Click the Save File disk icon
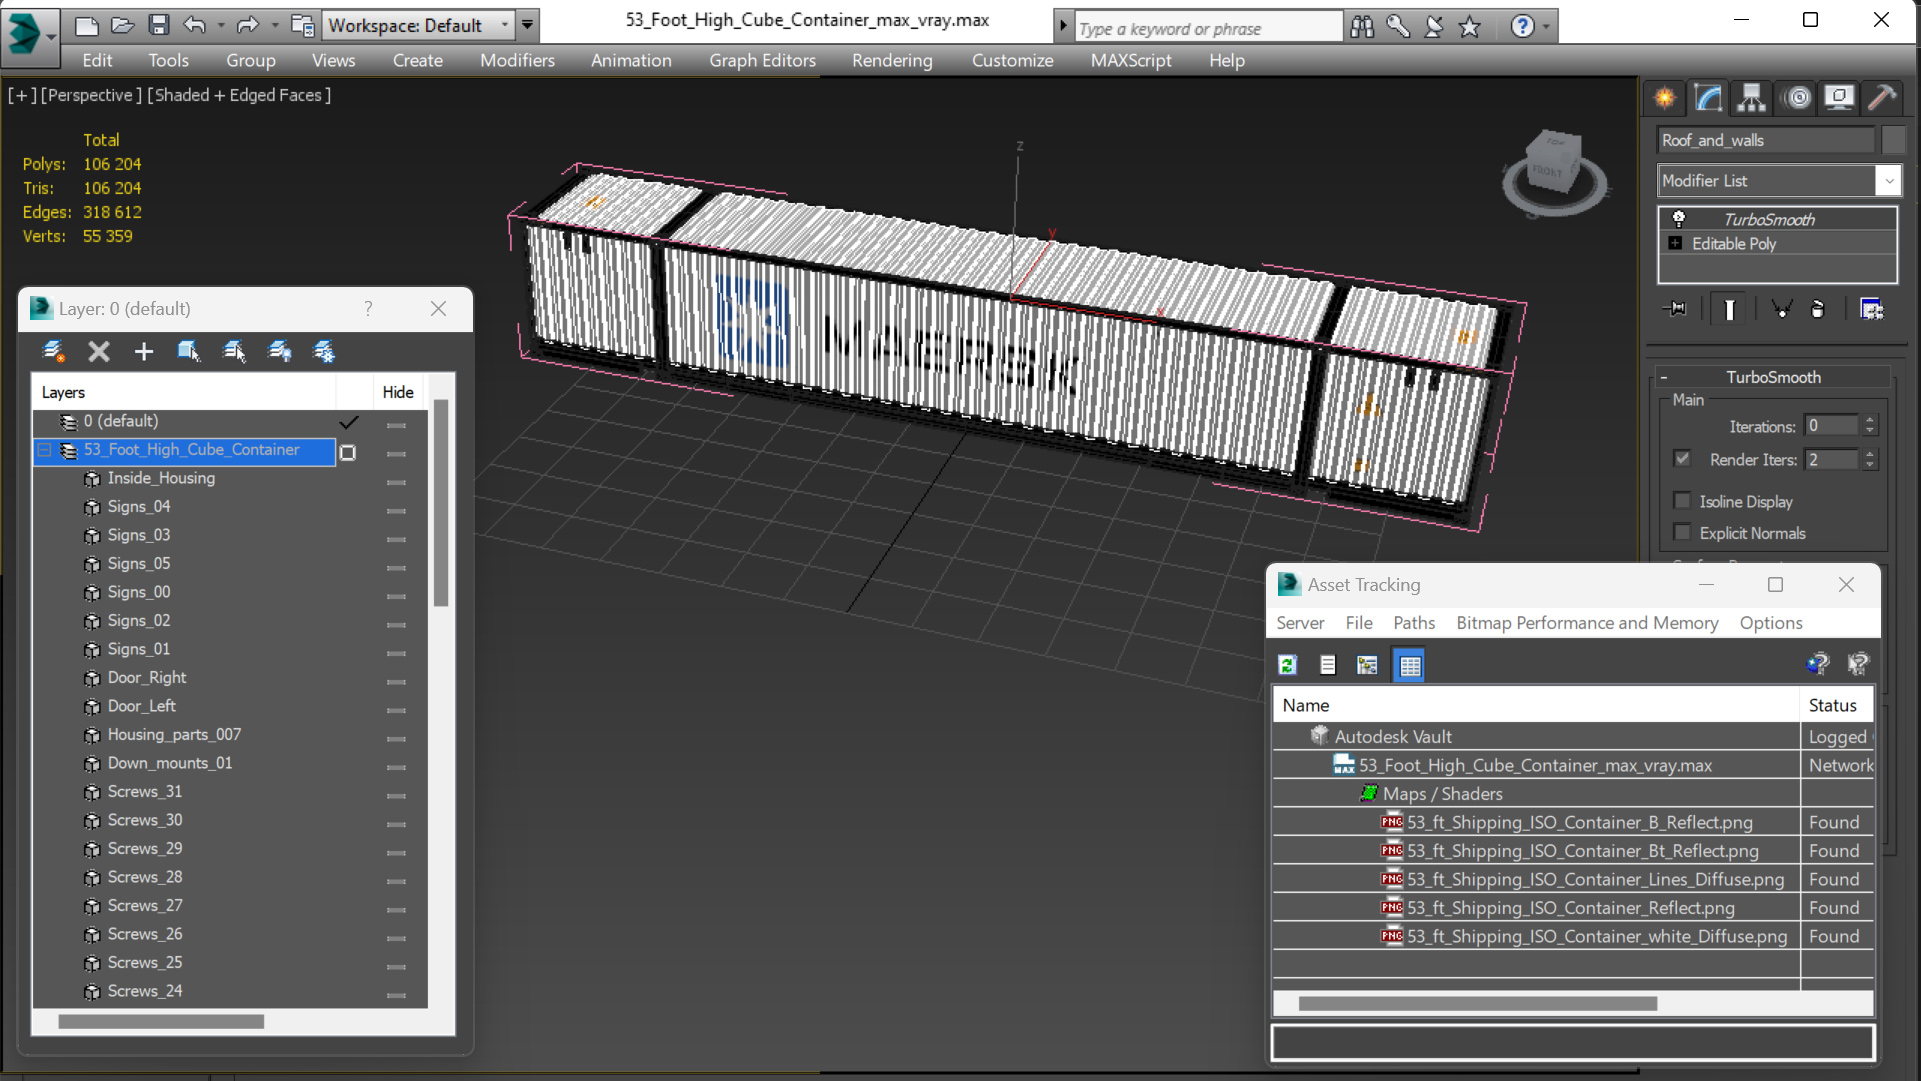 (158, 25)
